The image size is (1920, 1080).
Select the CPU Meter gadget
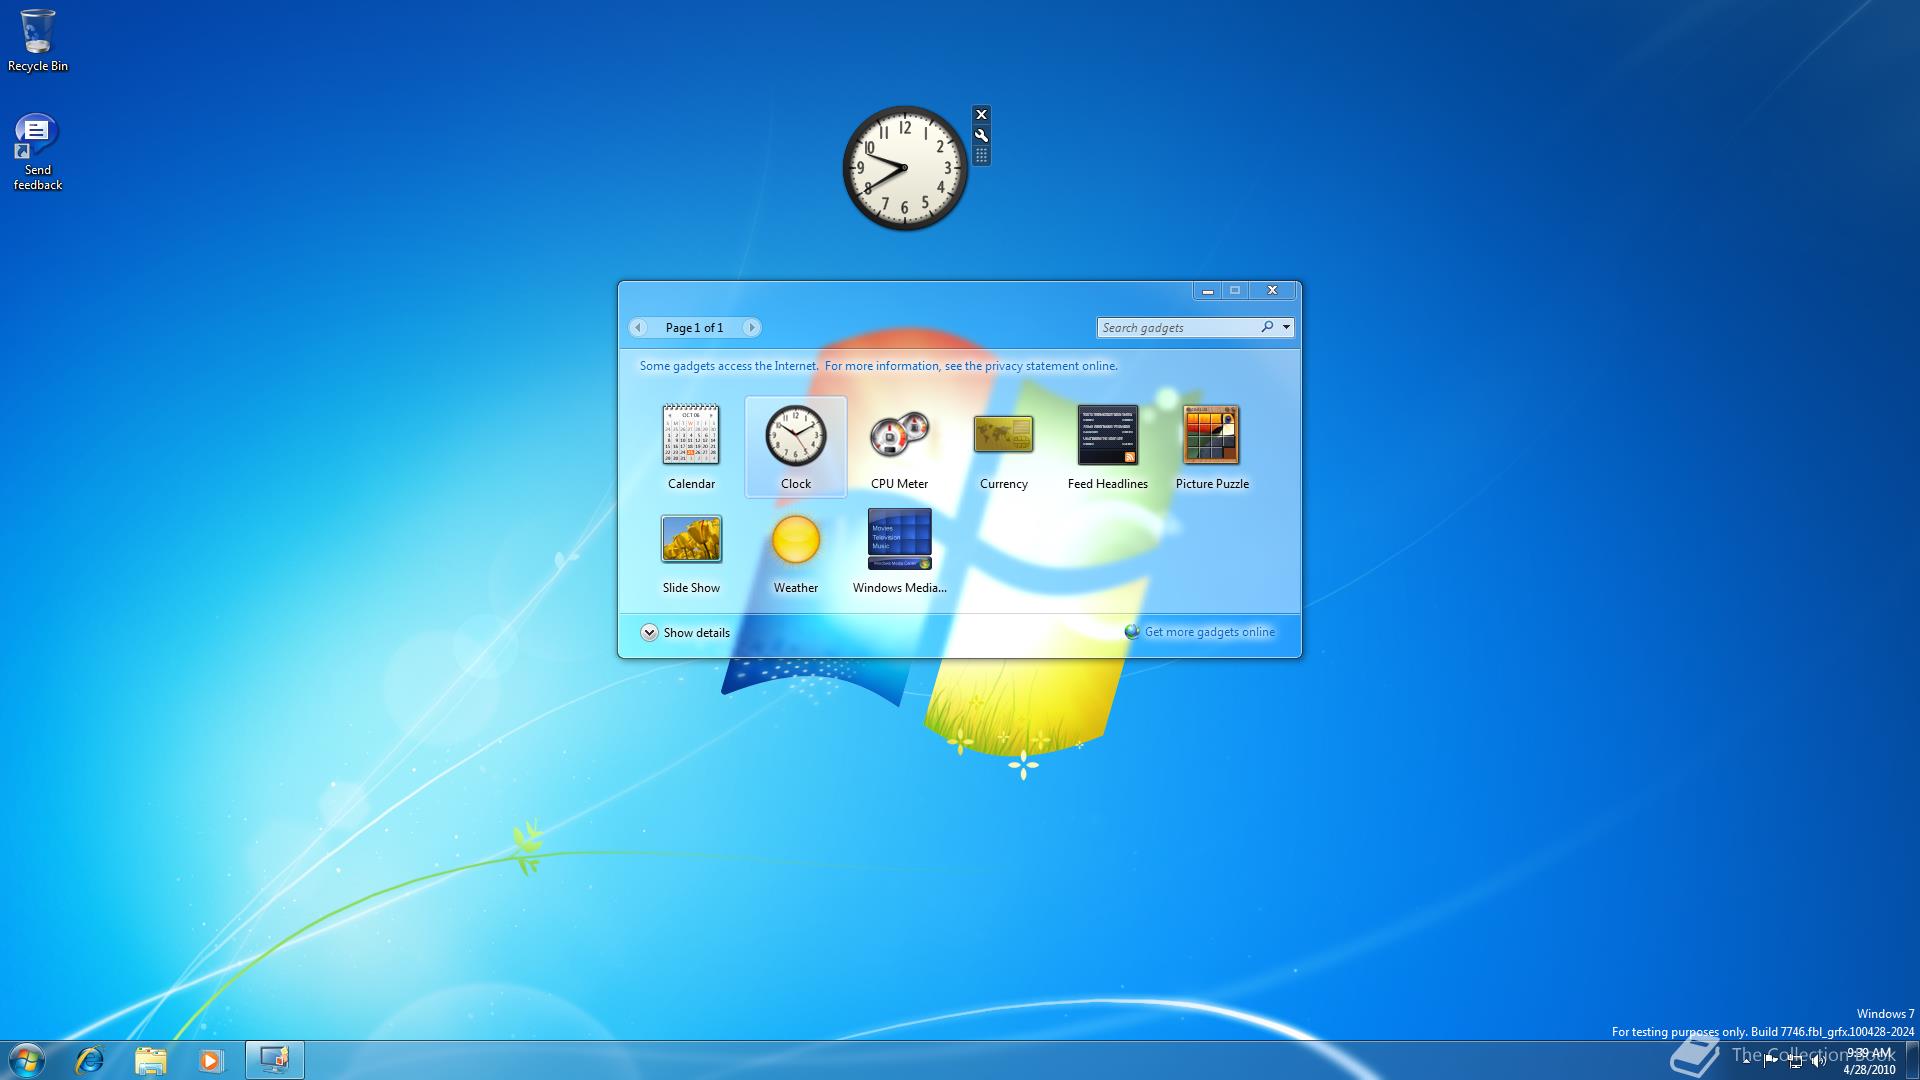tap(900, 446)
